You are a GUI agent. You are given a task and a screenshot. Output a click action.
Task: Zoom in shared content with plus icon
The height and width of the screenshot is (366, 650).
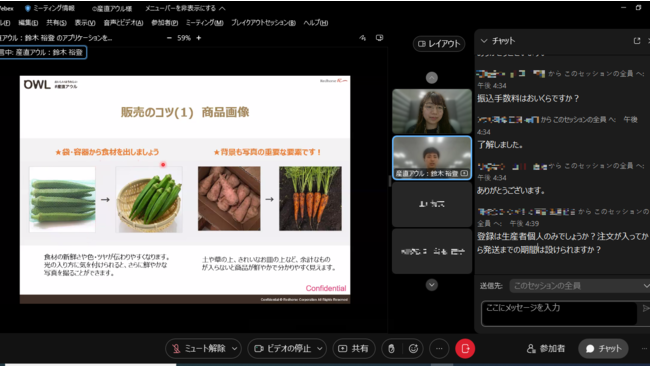pos(199,38)
